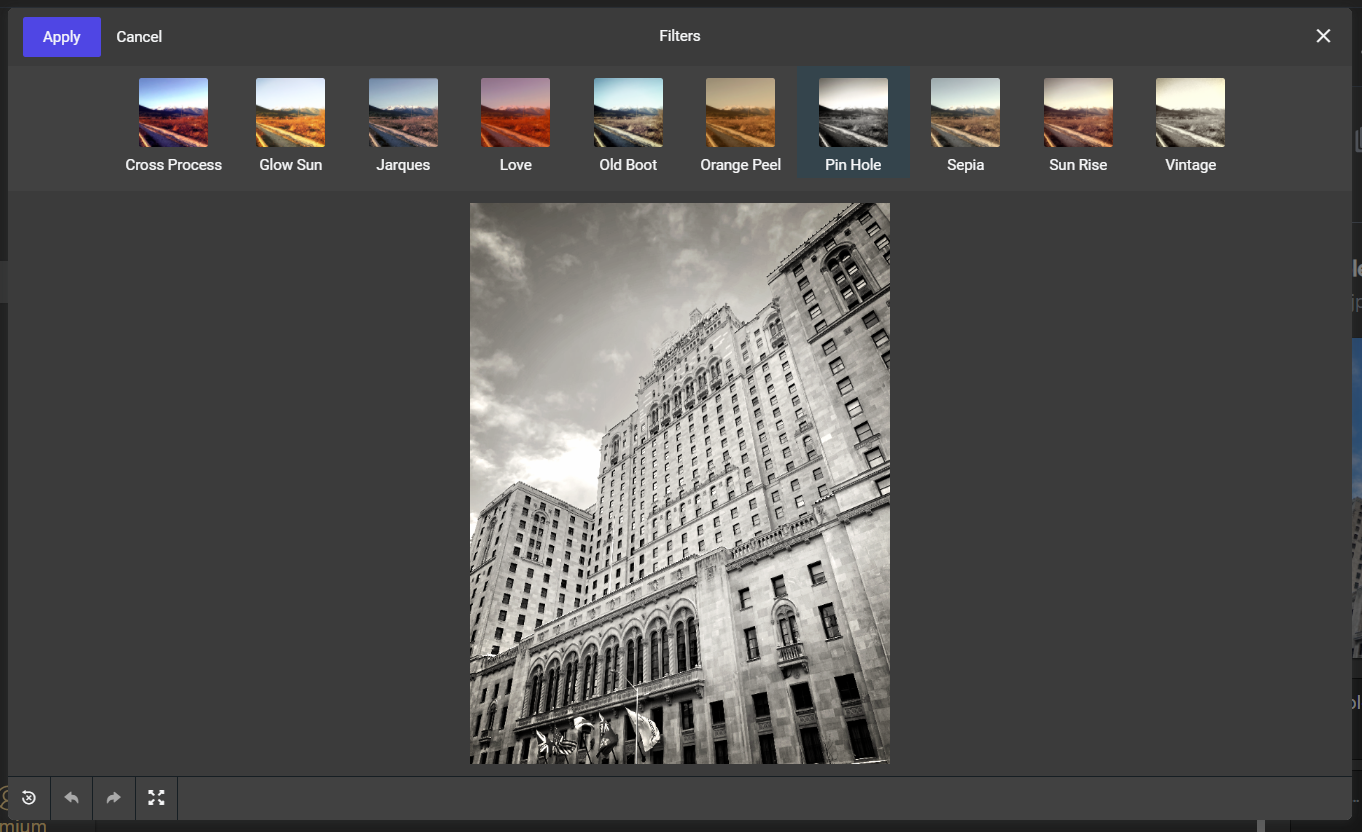Select the Old Boot filter
Viewport: 1362px width, 832px height.
click(628, 125)
